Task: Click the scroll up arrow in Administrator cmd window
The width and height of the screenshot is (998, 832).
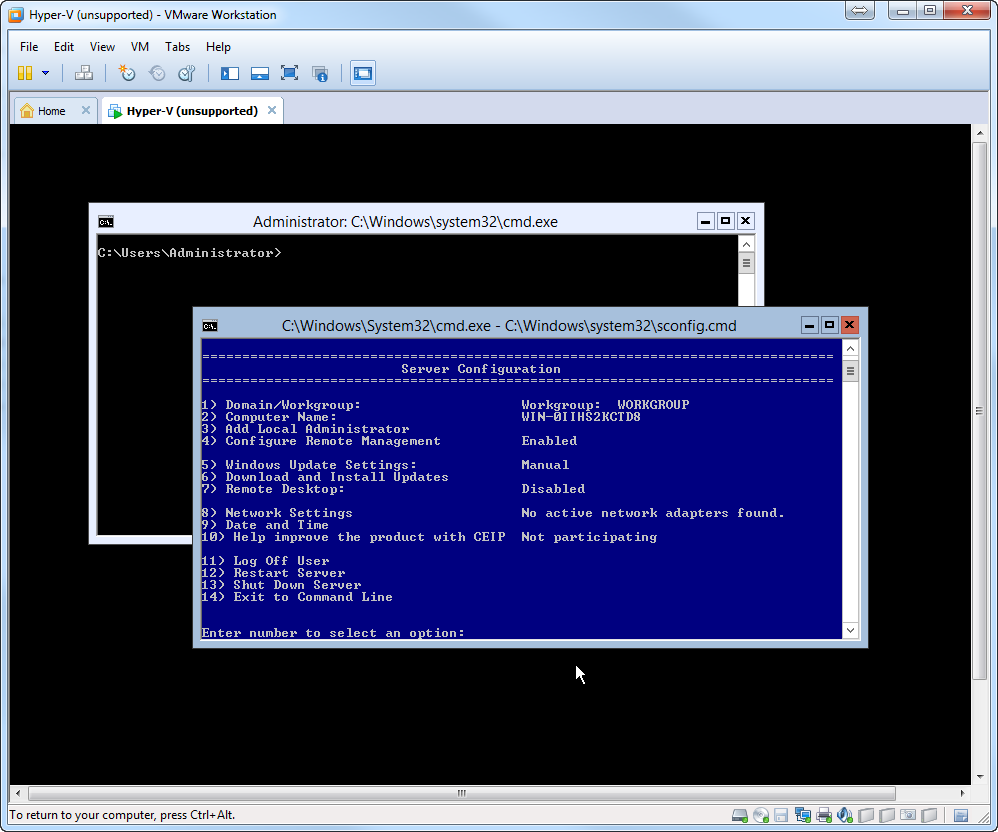Action: pyautogui.click(x=747, y=244)
